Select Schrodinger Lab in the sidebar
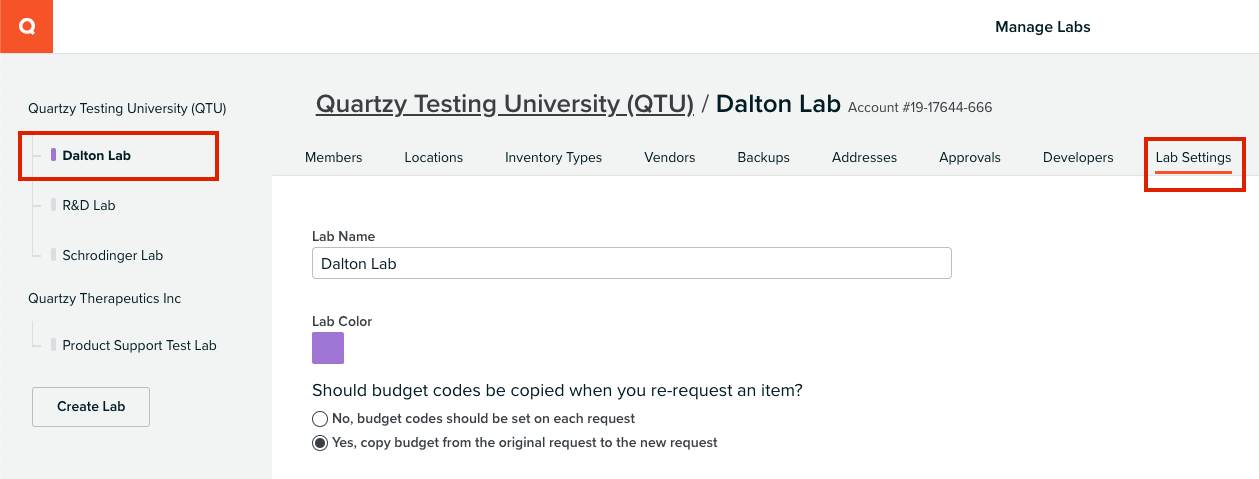1259x479 pixels. pos(112,255)
